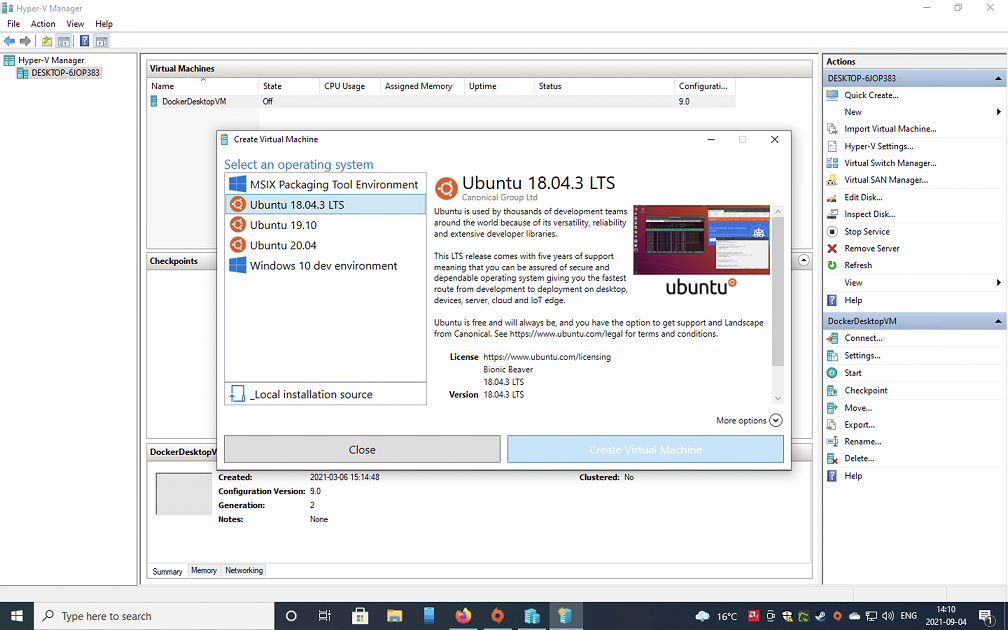The width and height of the screenshot is (1008, 630).
Task: Open Virtual SAN Manager action
Action: coord(886,180)
